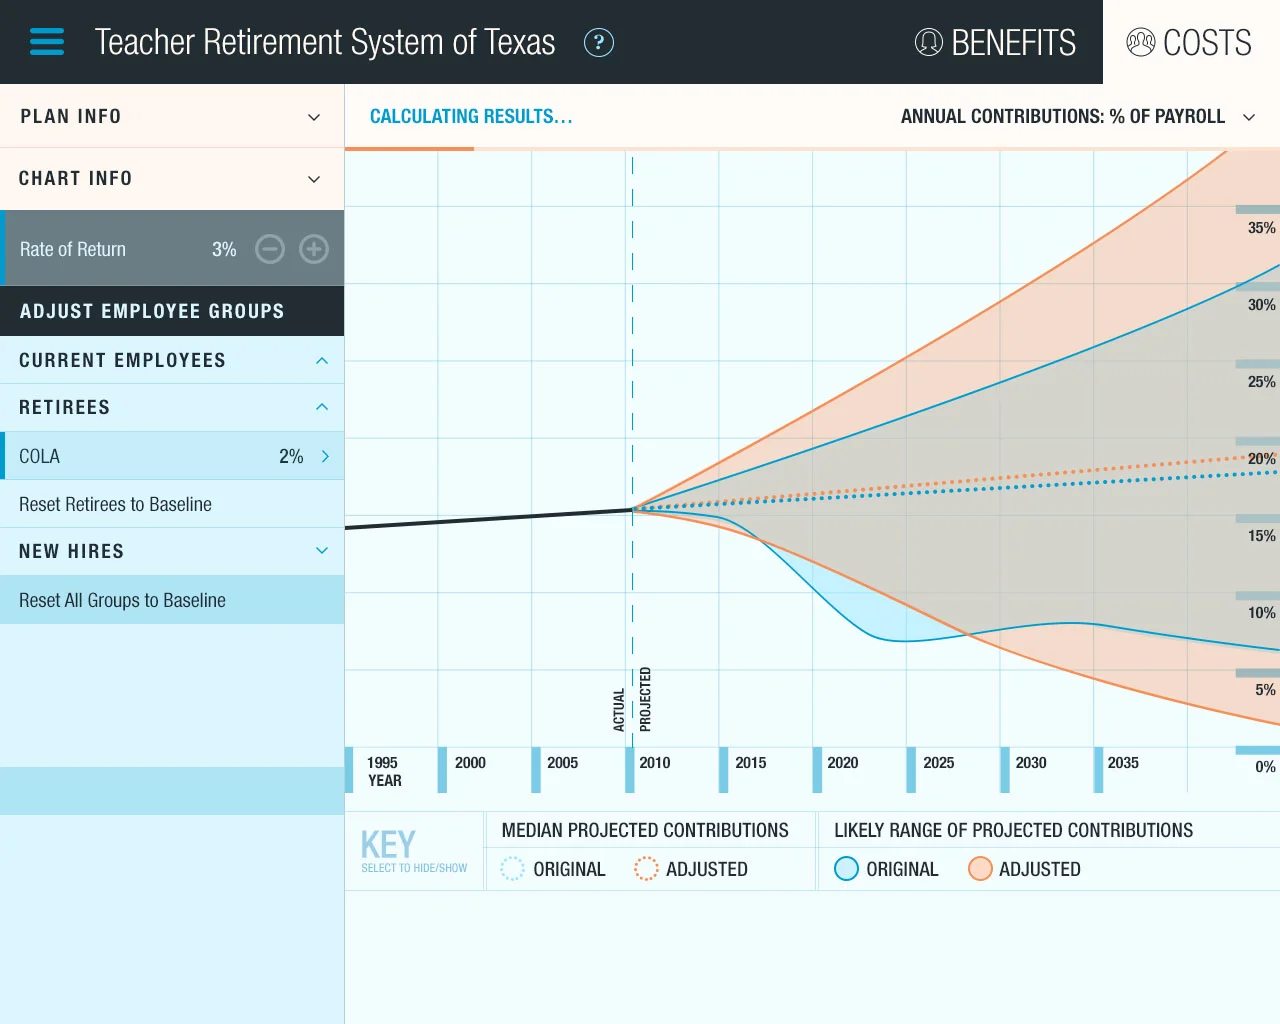Click Reset All Groups to Baseline
This screenshot has width=1280, height=1024.
pyautogui.click(x=172, y=600)
